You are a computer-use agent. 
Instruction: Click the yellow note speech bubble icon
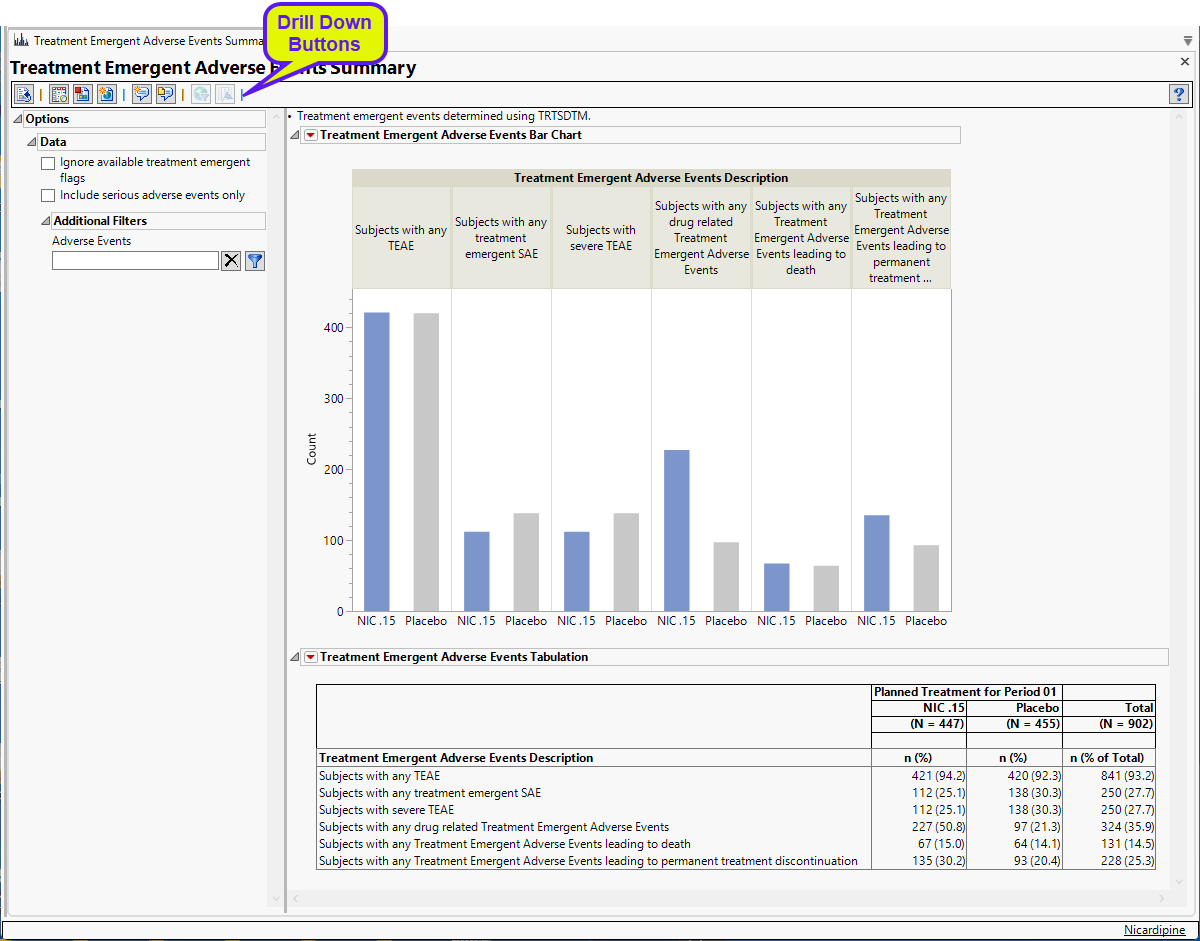pos(165,94)
